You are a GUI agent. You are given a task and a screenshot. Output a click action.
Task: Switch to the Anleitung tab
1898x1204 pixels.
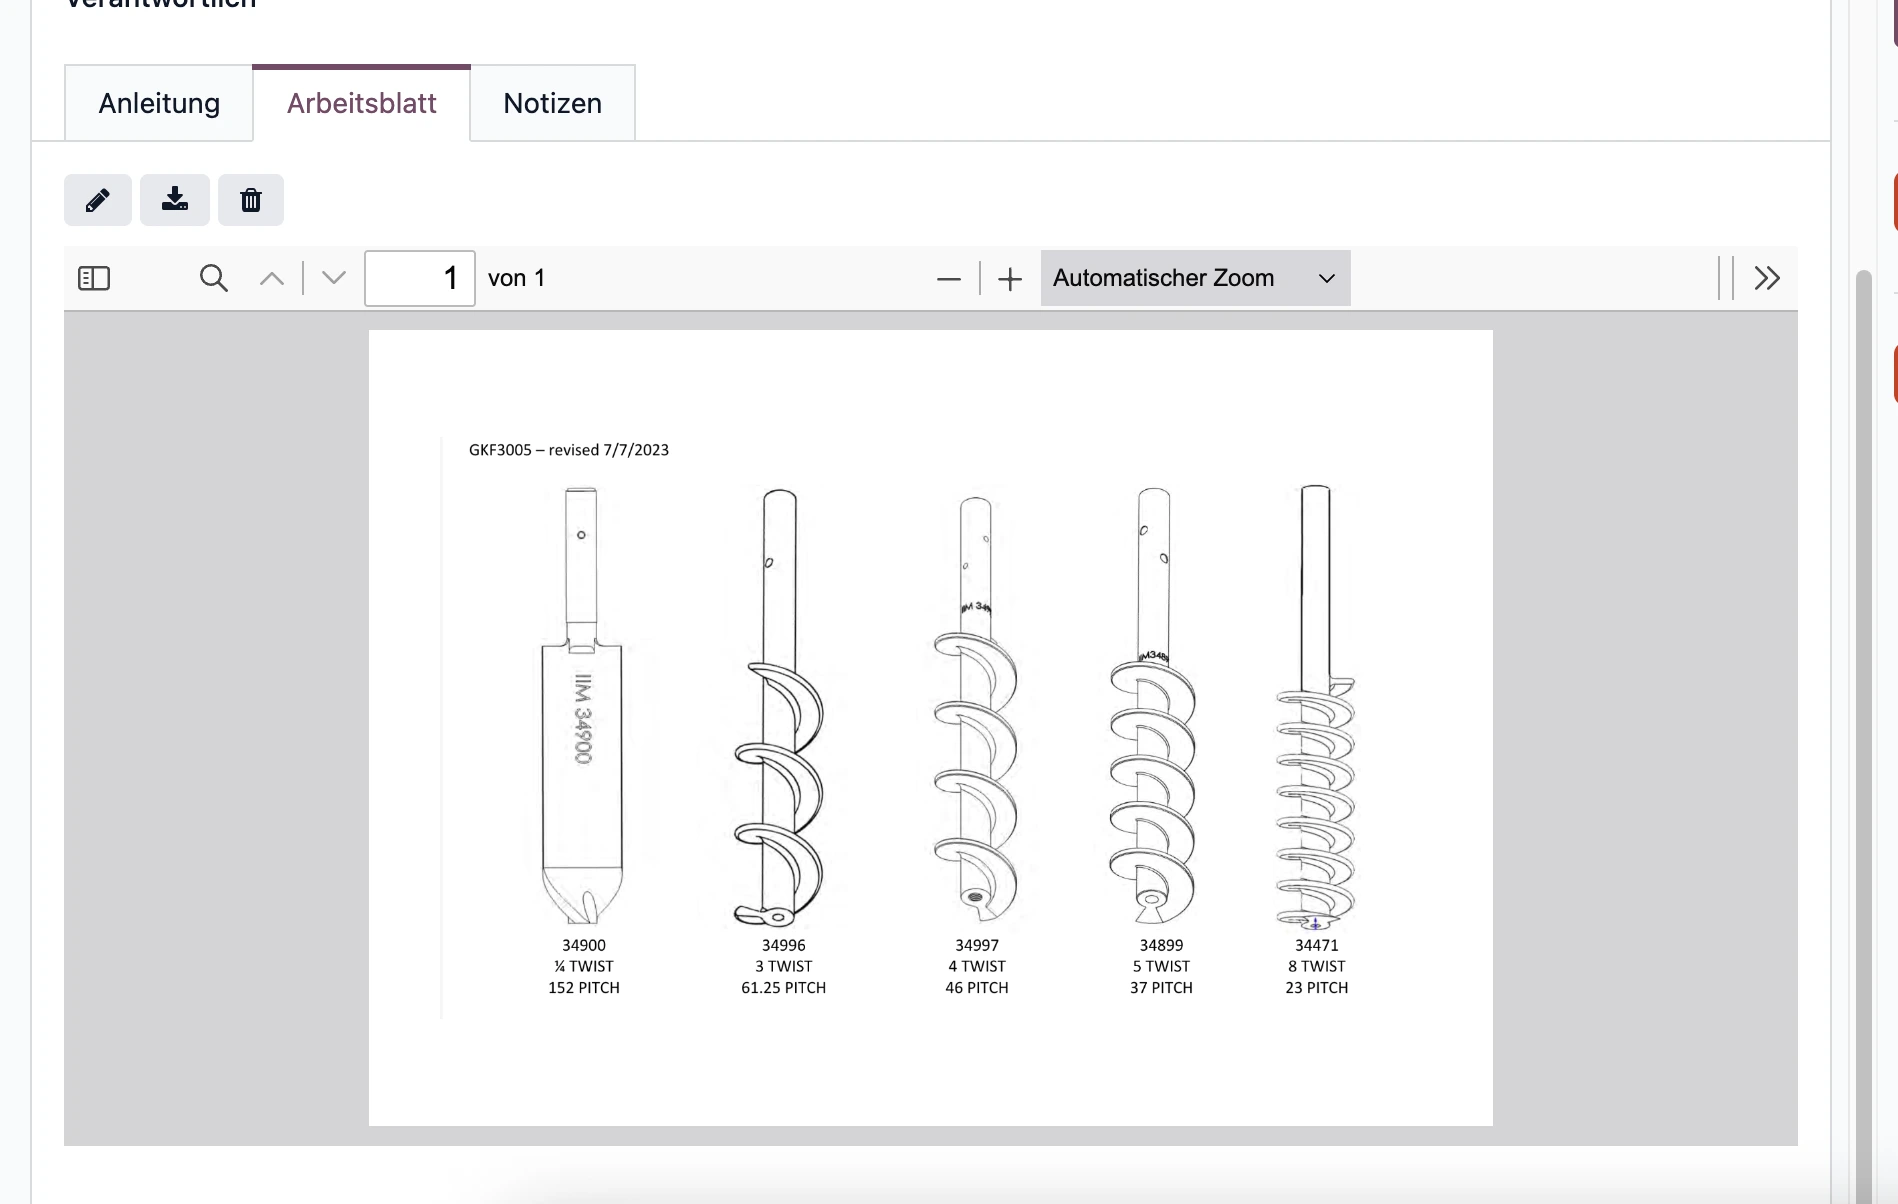(158, 102)
